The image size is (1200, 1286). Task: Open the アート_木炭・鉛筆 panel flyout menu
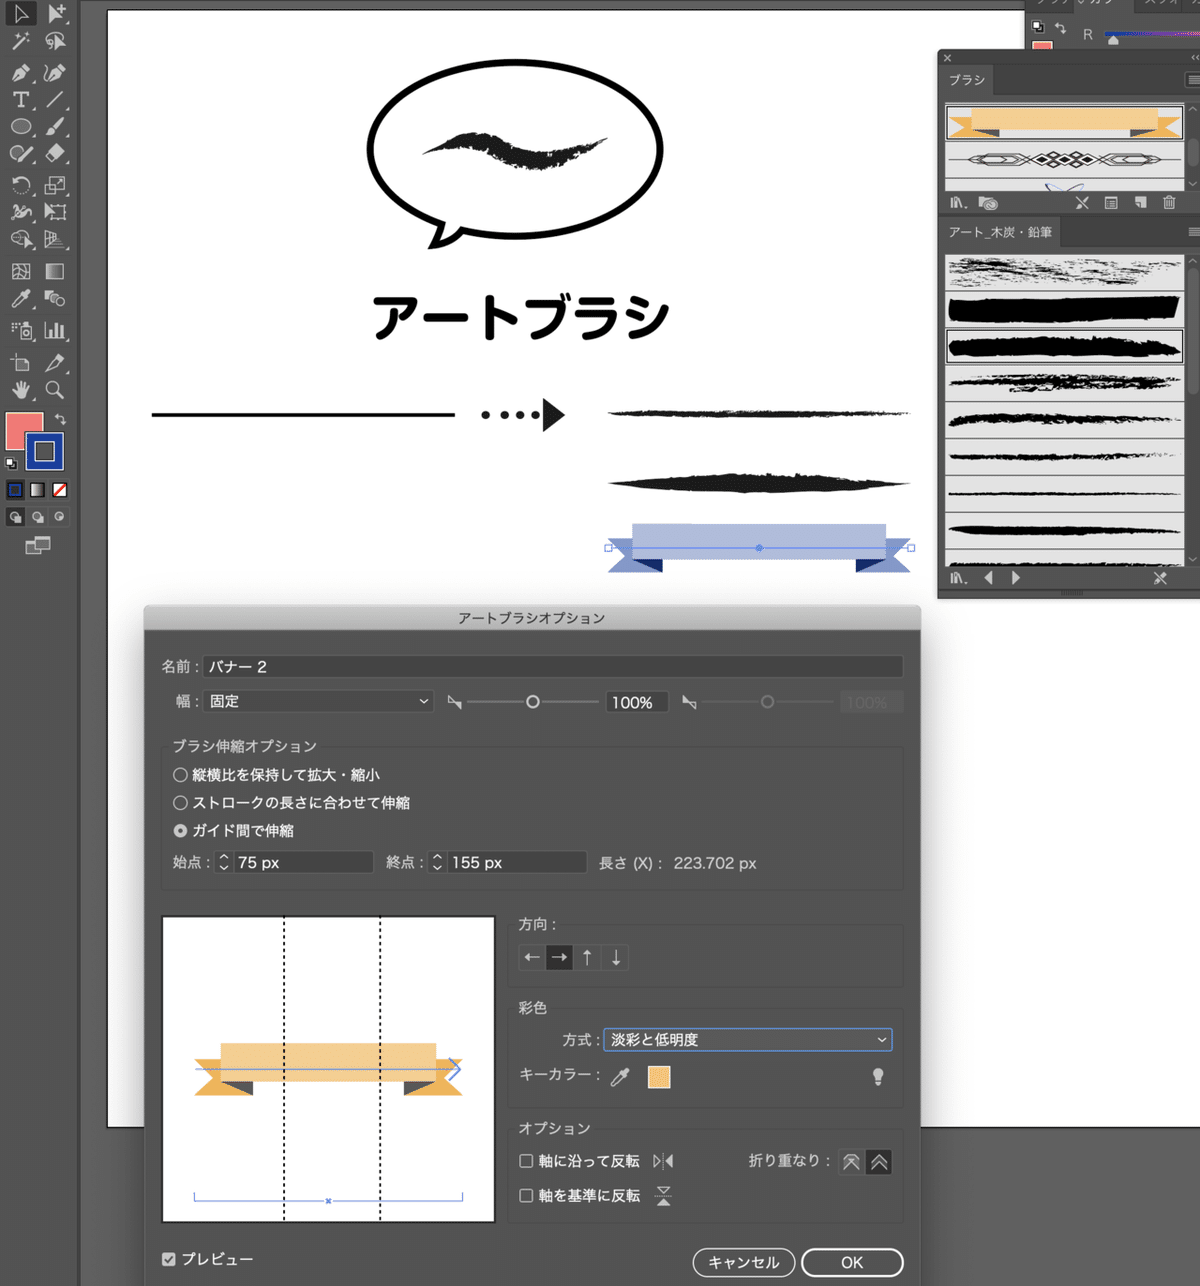[x=1193, y=231]
